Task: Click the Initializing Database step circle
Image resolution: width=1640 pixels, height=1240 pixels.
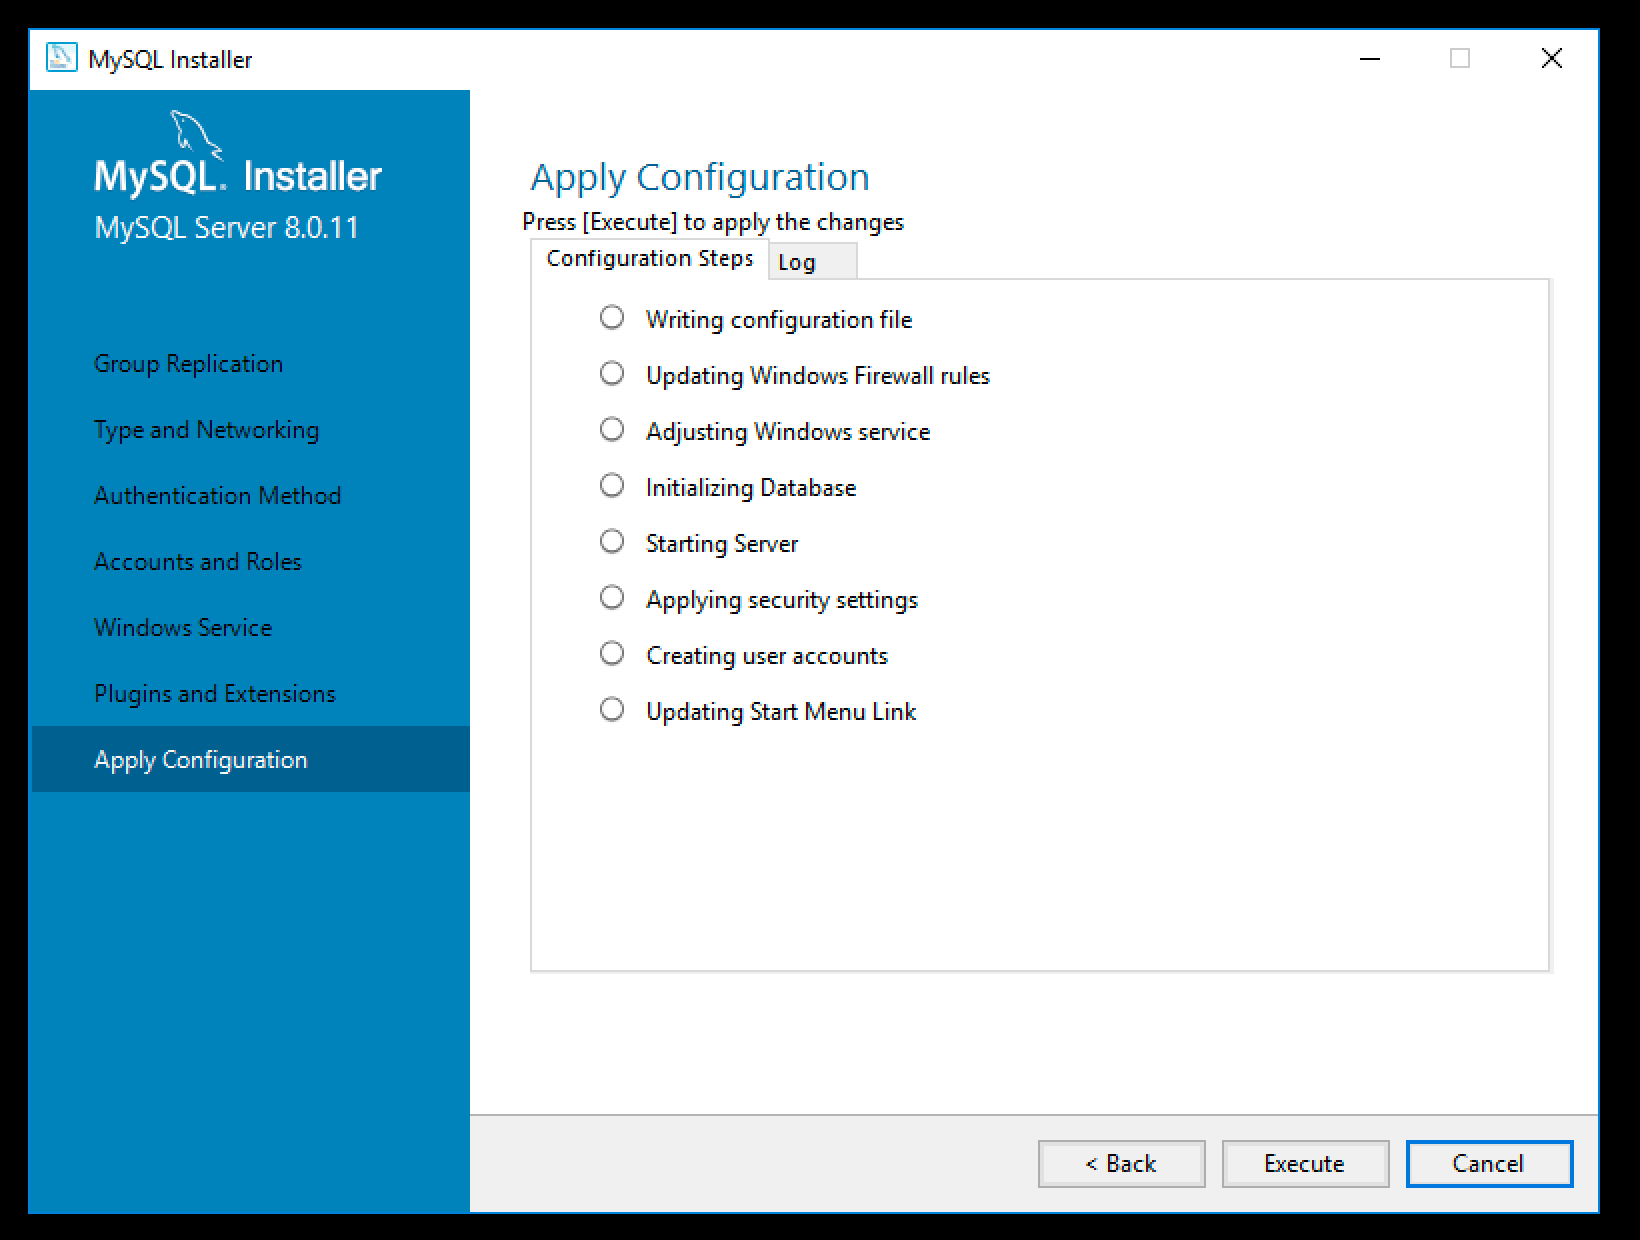Action: (612, 486)
